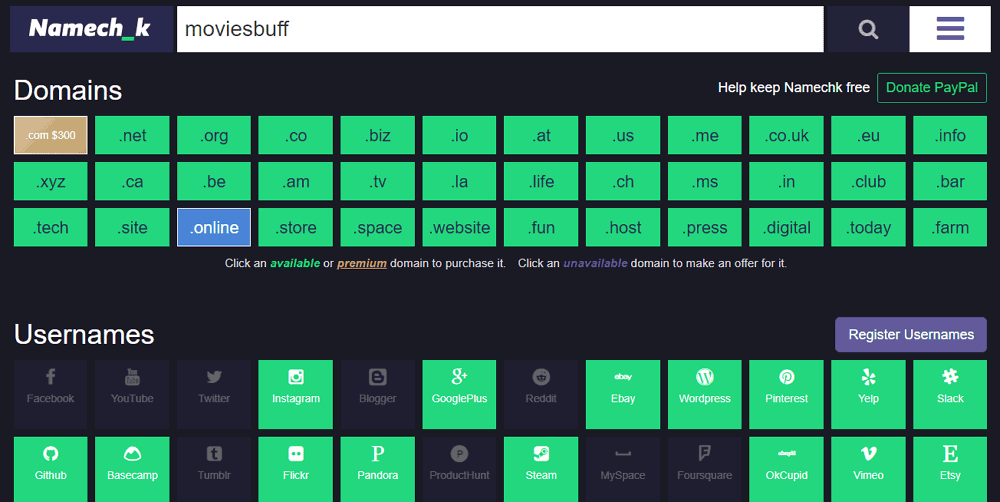Click the Namechk logo
1000x502 pixels.
pyautogui.click(x=90, y=29)
